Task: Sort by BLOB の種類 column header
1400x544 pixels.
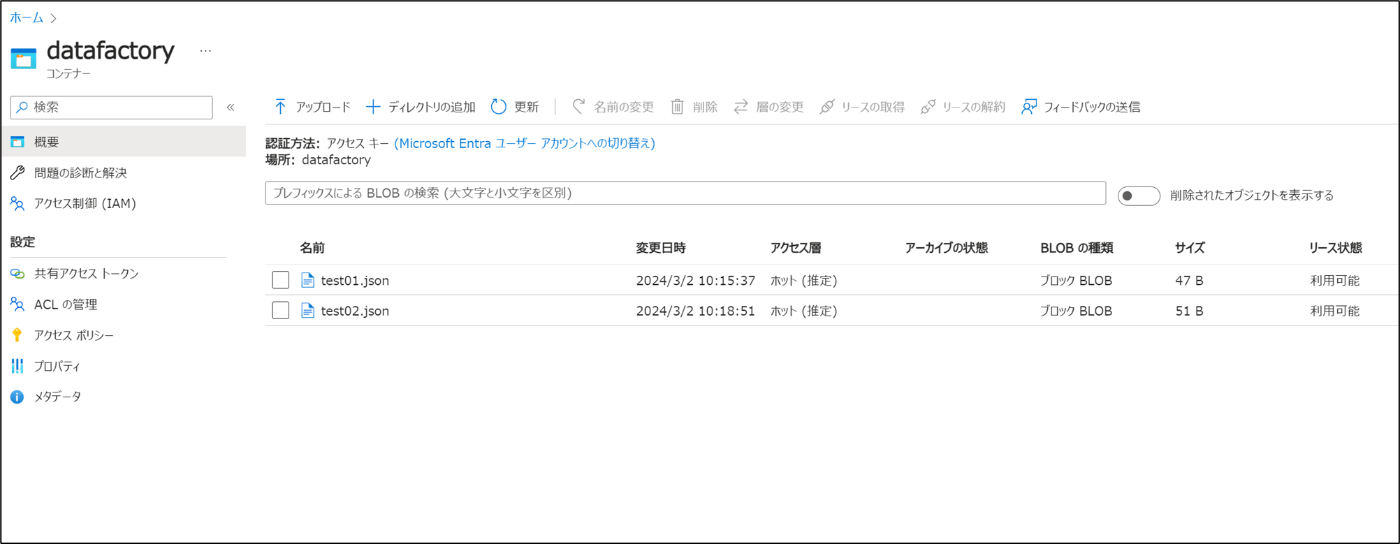Action: (1077, 248)
